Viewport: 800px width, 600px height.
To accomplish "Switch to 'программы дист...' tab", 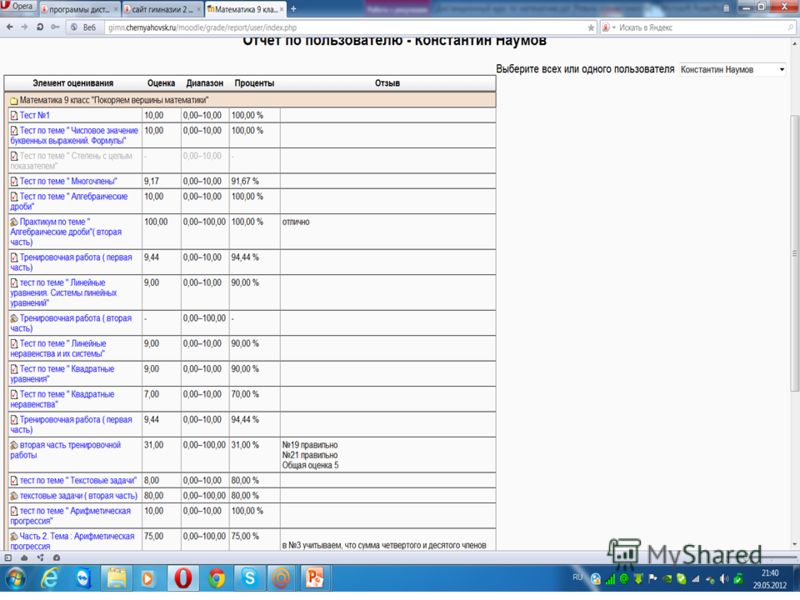I will point(78,9).
